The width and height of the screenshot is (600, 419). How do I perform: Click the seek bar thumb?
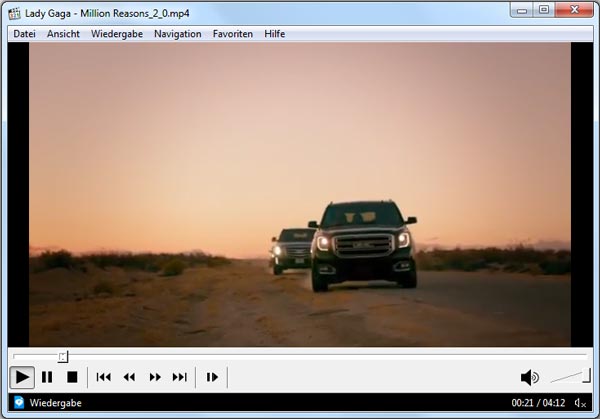63,356
